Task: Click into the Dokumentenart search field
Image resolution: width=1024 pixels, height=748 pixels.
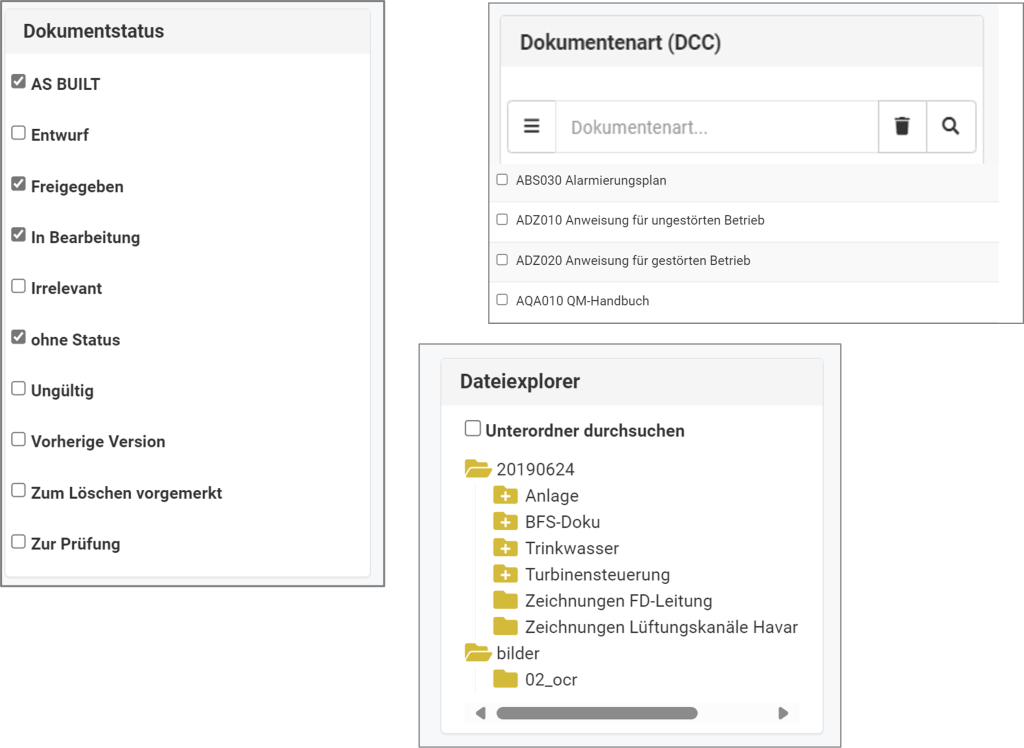Action: point(716,127)
